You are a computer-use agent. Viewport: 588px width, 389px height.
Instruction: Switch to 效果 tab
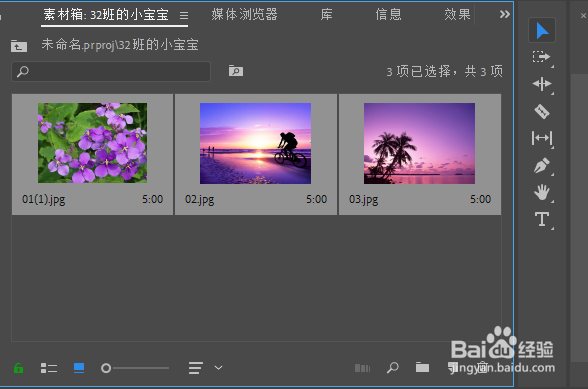click(x=457, y=14)
